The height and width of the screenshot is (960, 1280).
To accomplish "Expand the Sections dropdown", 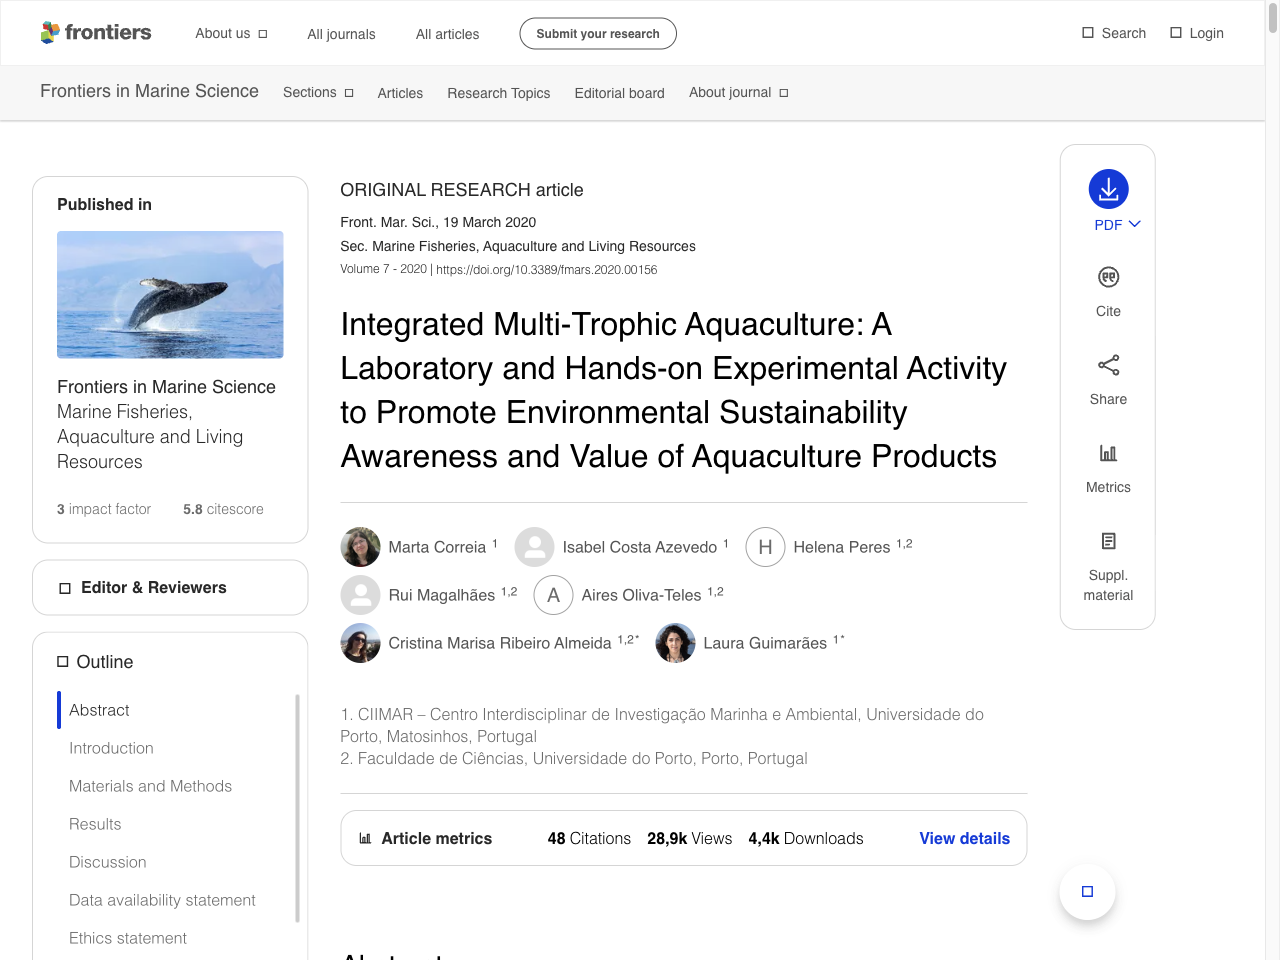I will pyautogui.click(x=318, y=92).
